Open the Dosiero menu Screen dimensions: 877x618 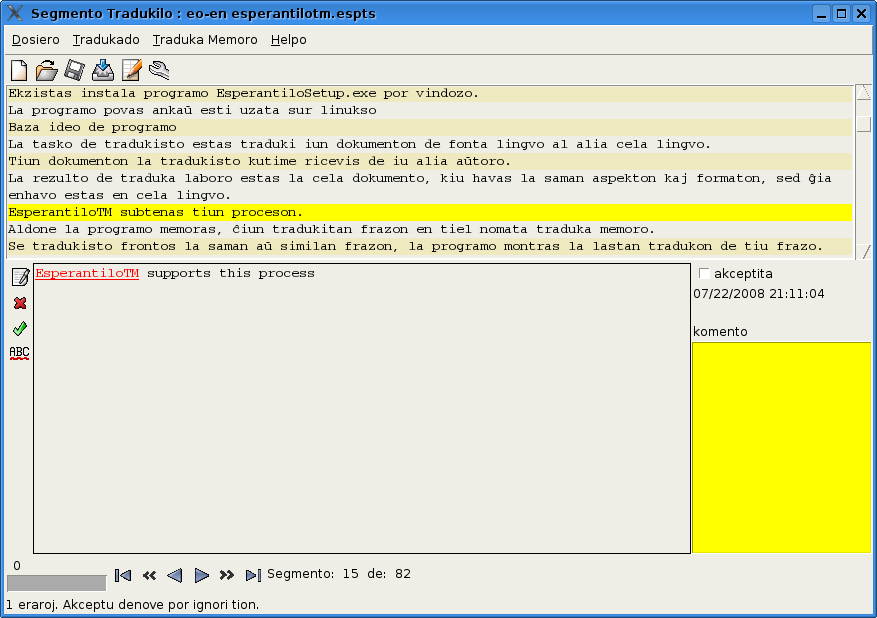point(36,40)
